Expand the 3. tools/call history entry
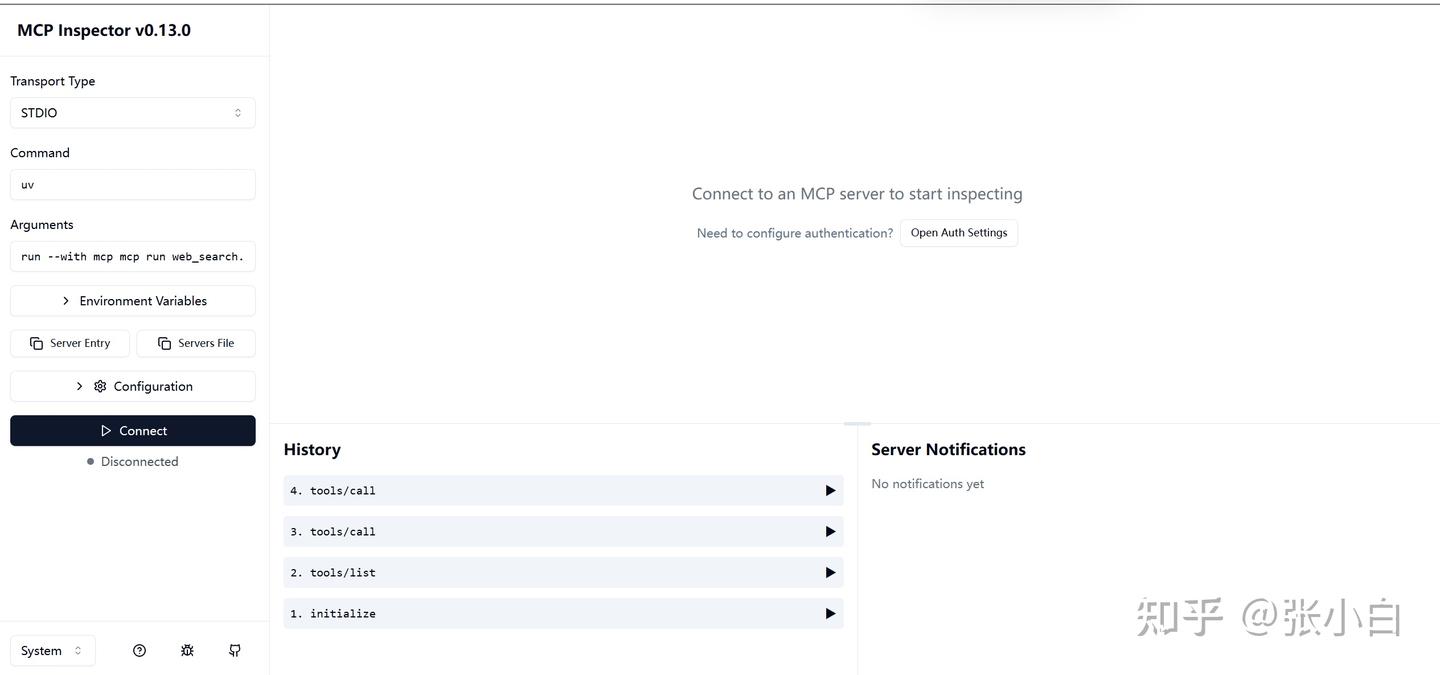 tap(563, 531)
